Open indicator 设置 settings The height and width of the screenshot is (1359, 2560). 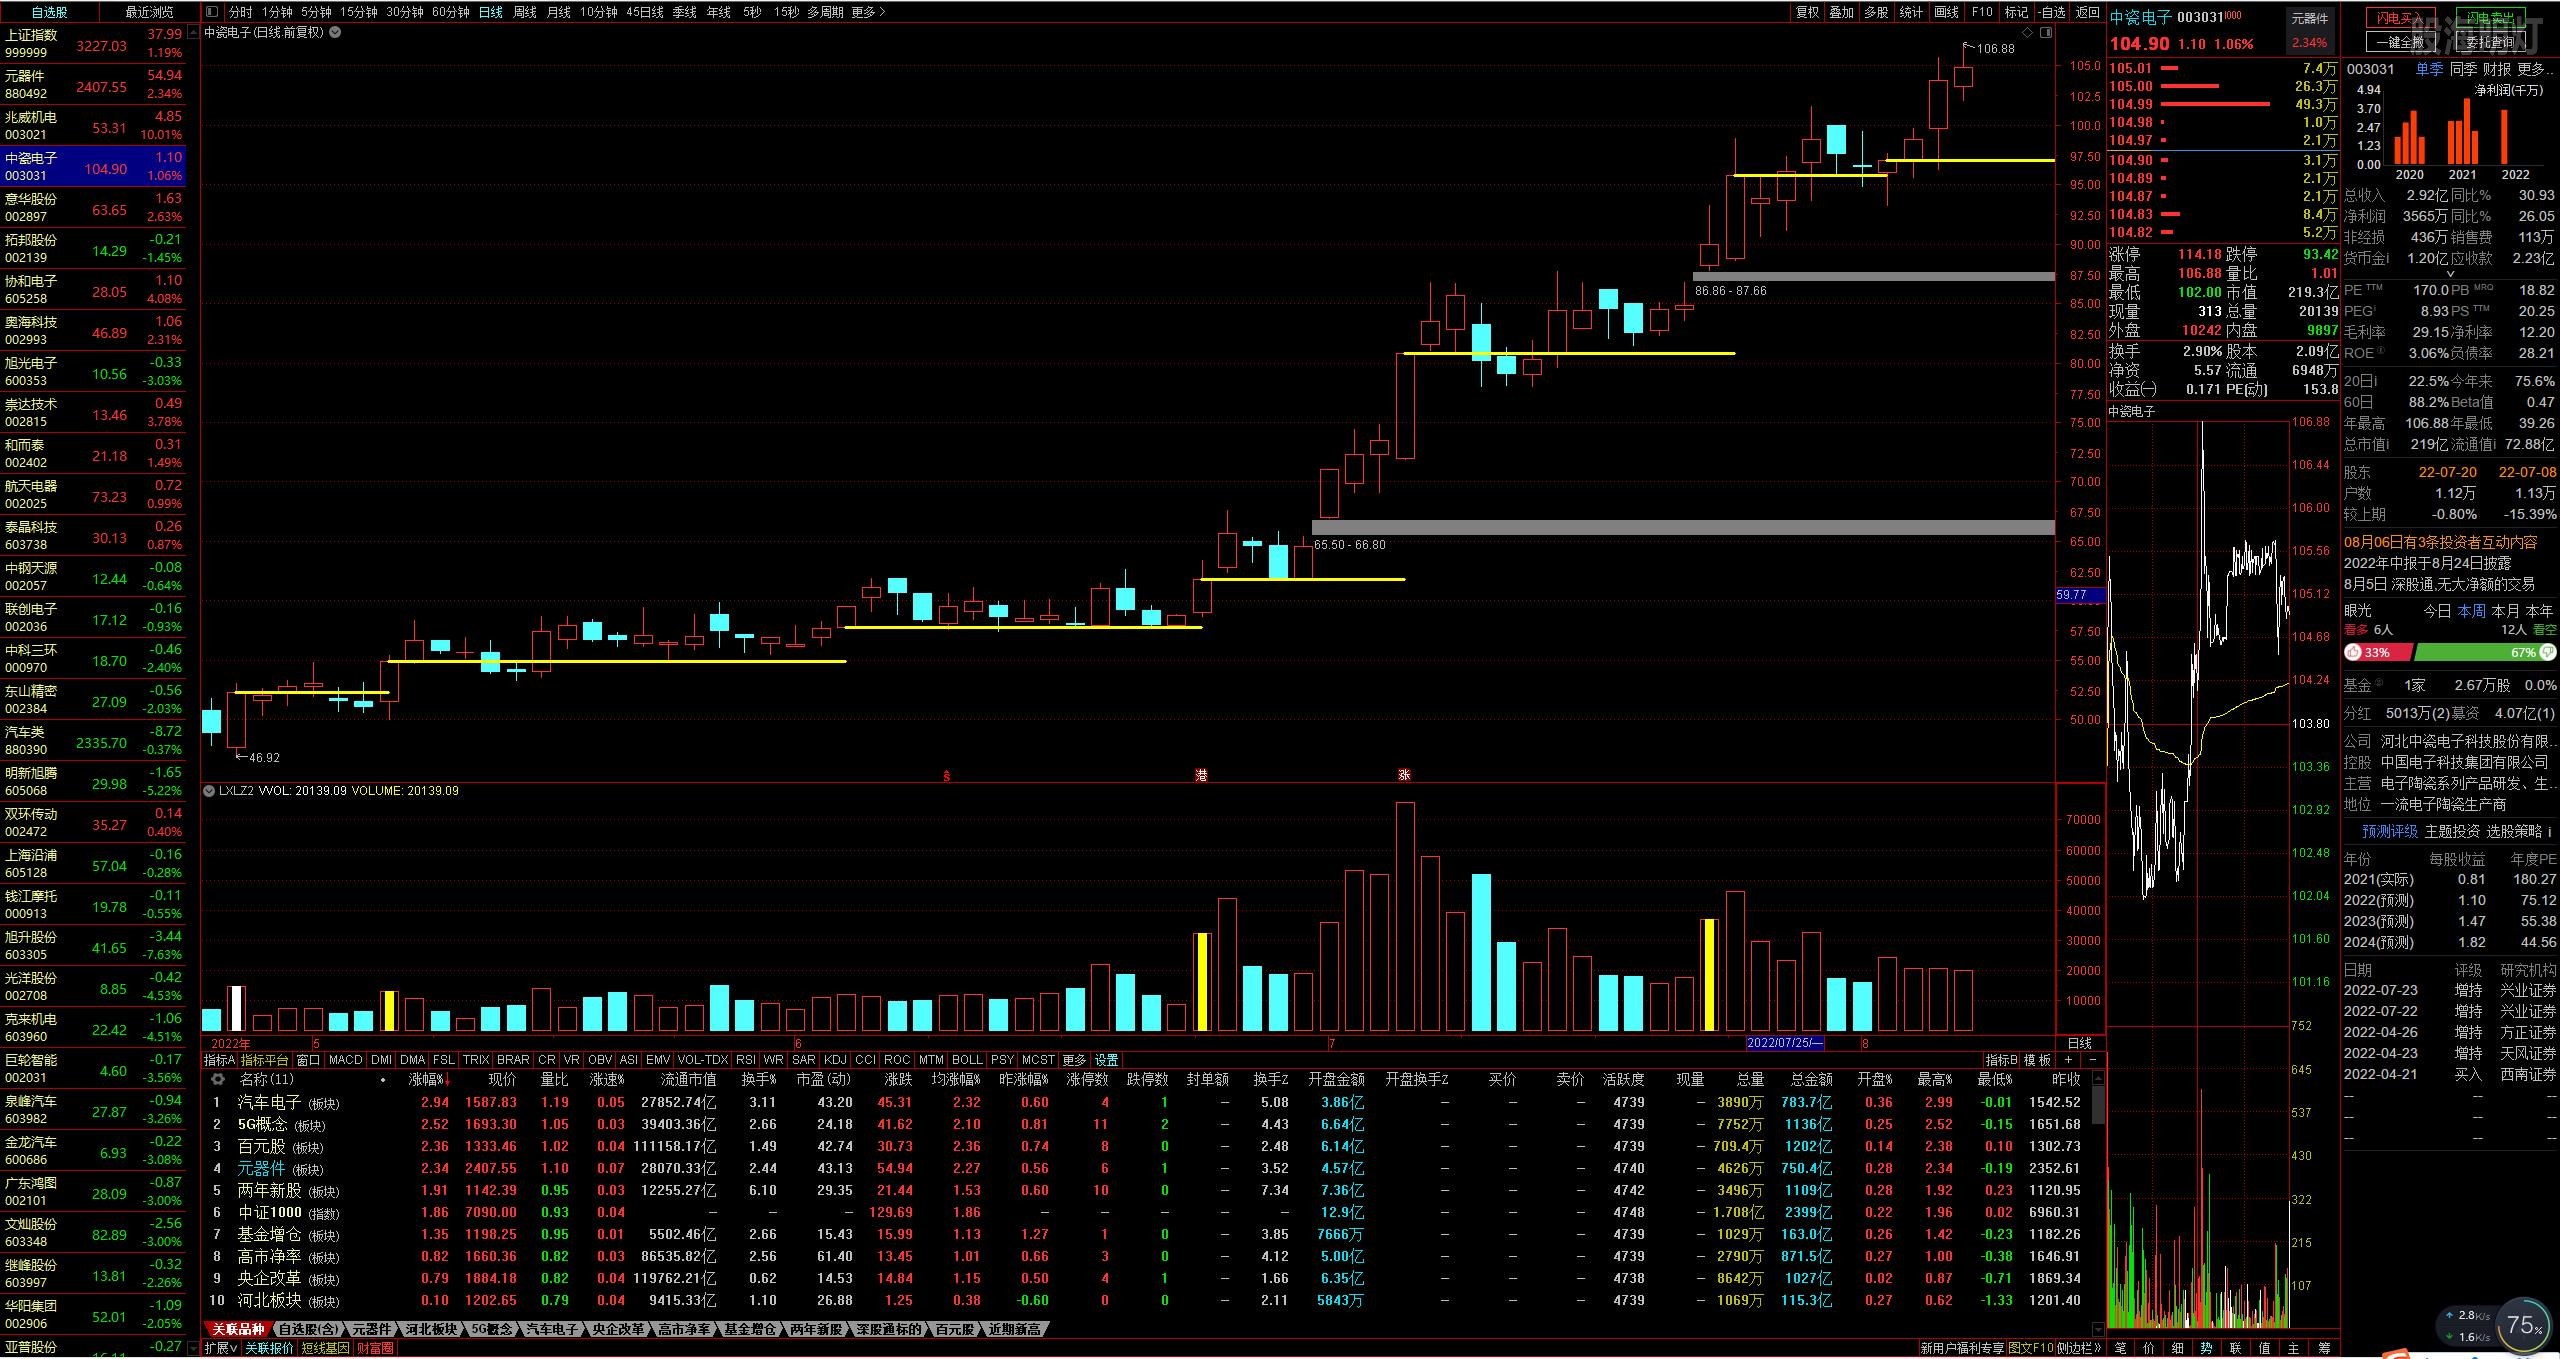coord(1106,1060)
